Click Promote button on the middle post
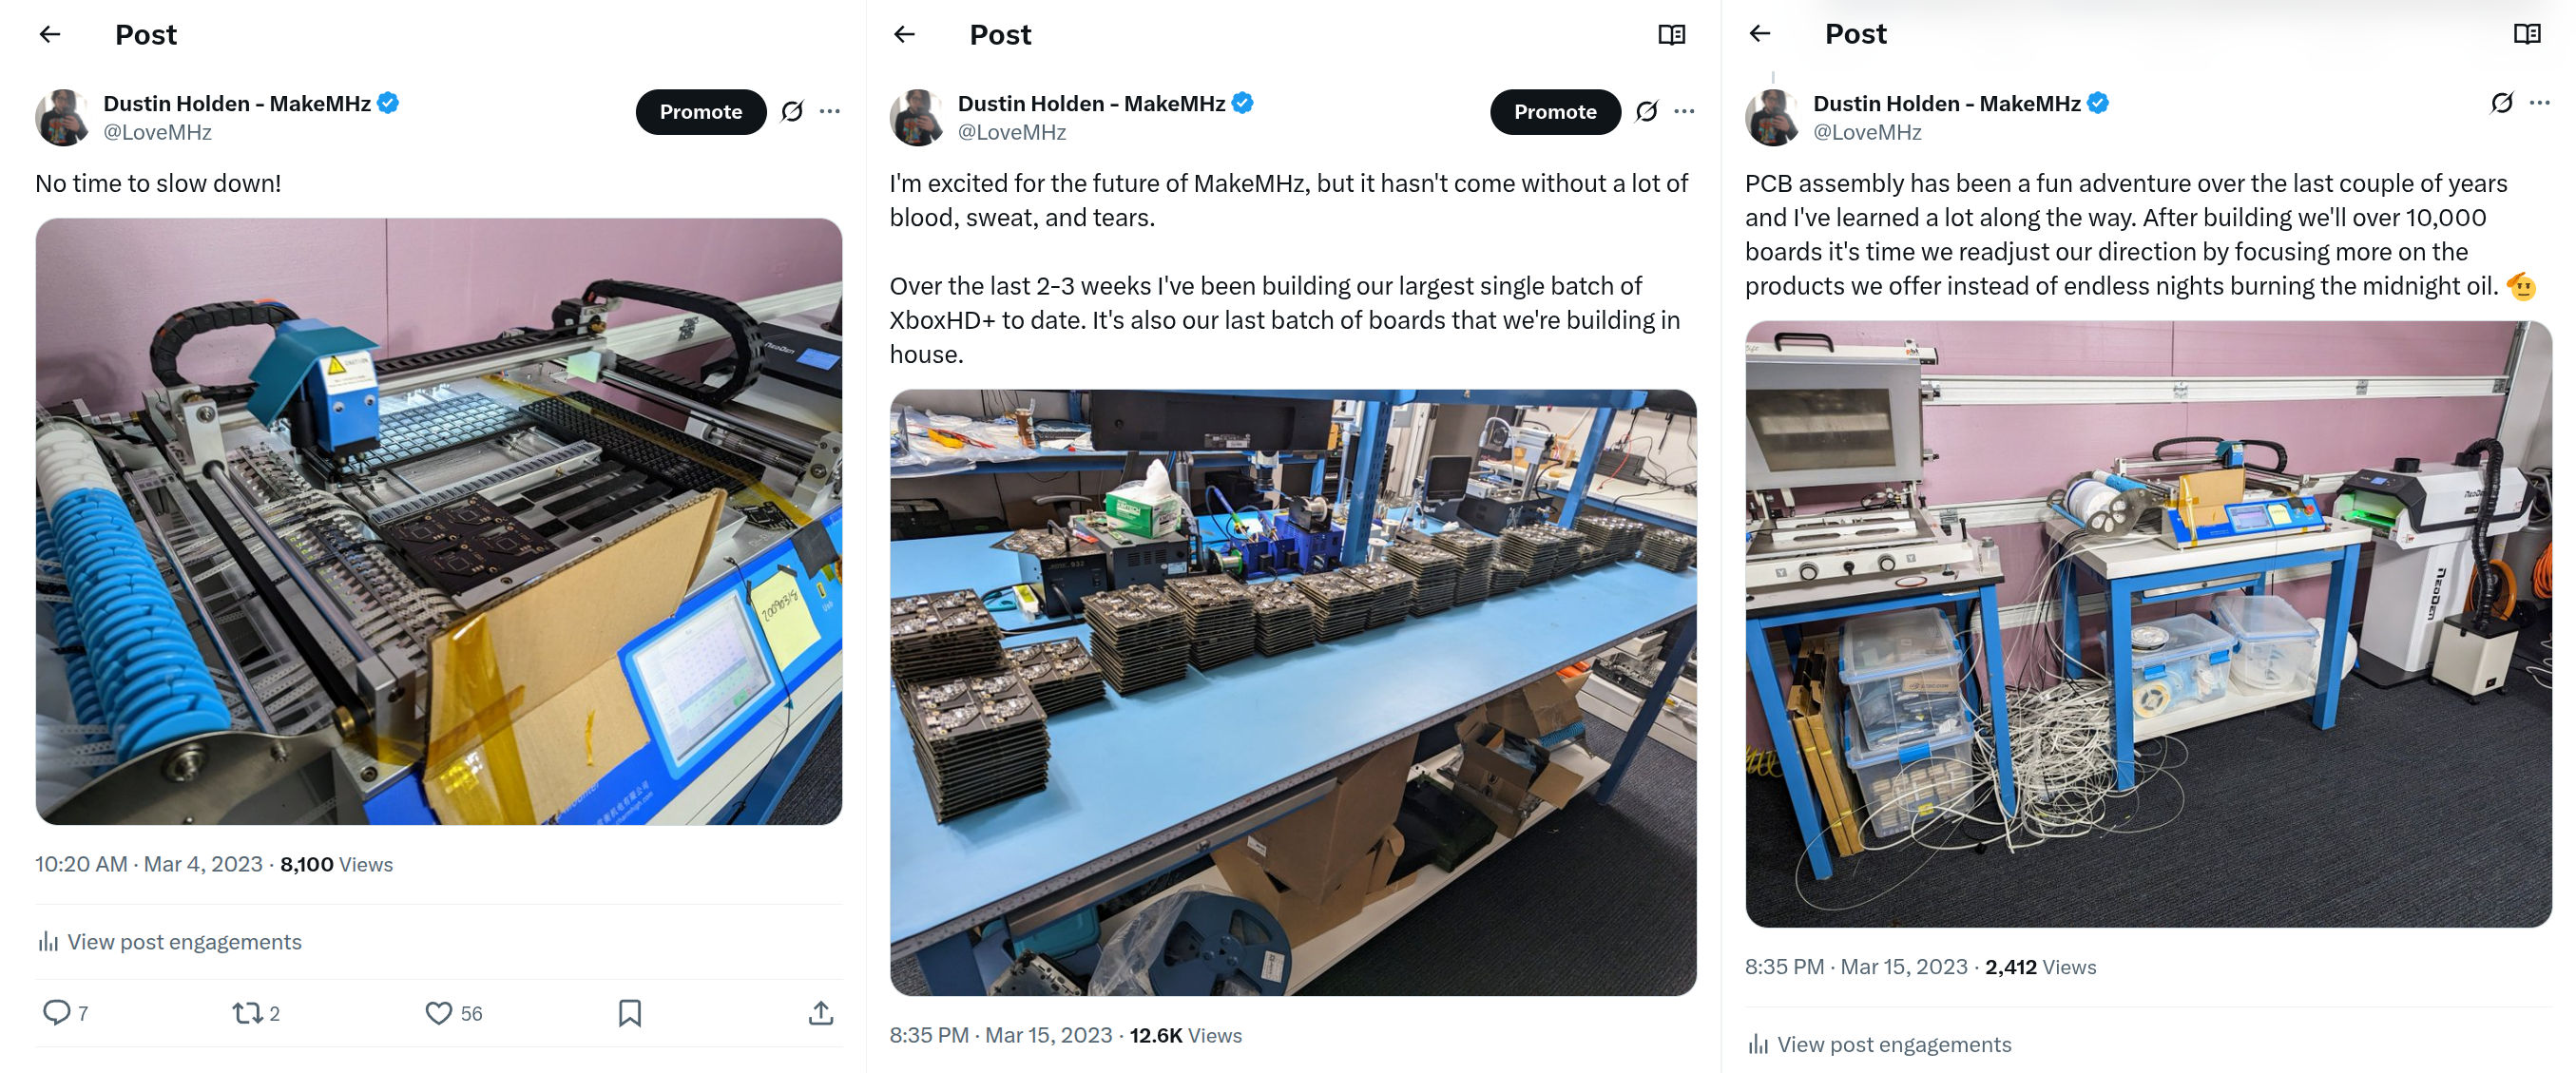Image resolution: width=2576 pixels, height=1073 pixels. click(x=1555, y=111)
